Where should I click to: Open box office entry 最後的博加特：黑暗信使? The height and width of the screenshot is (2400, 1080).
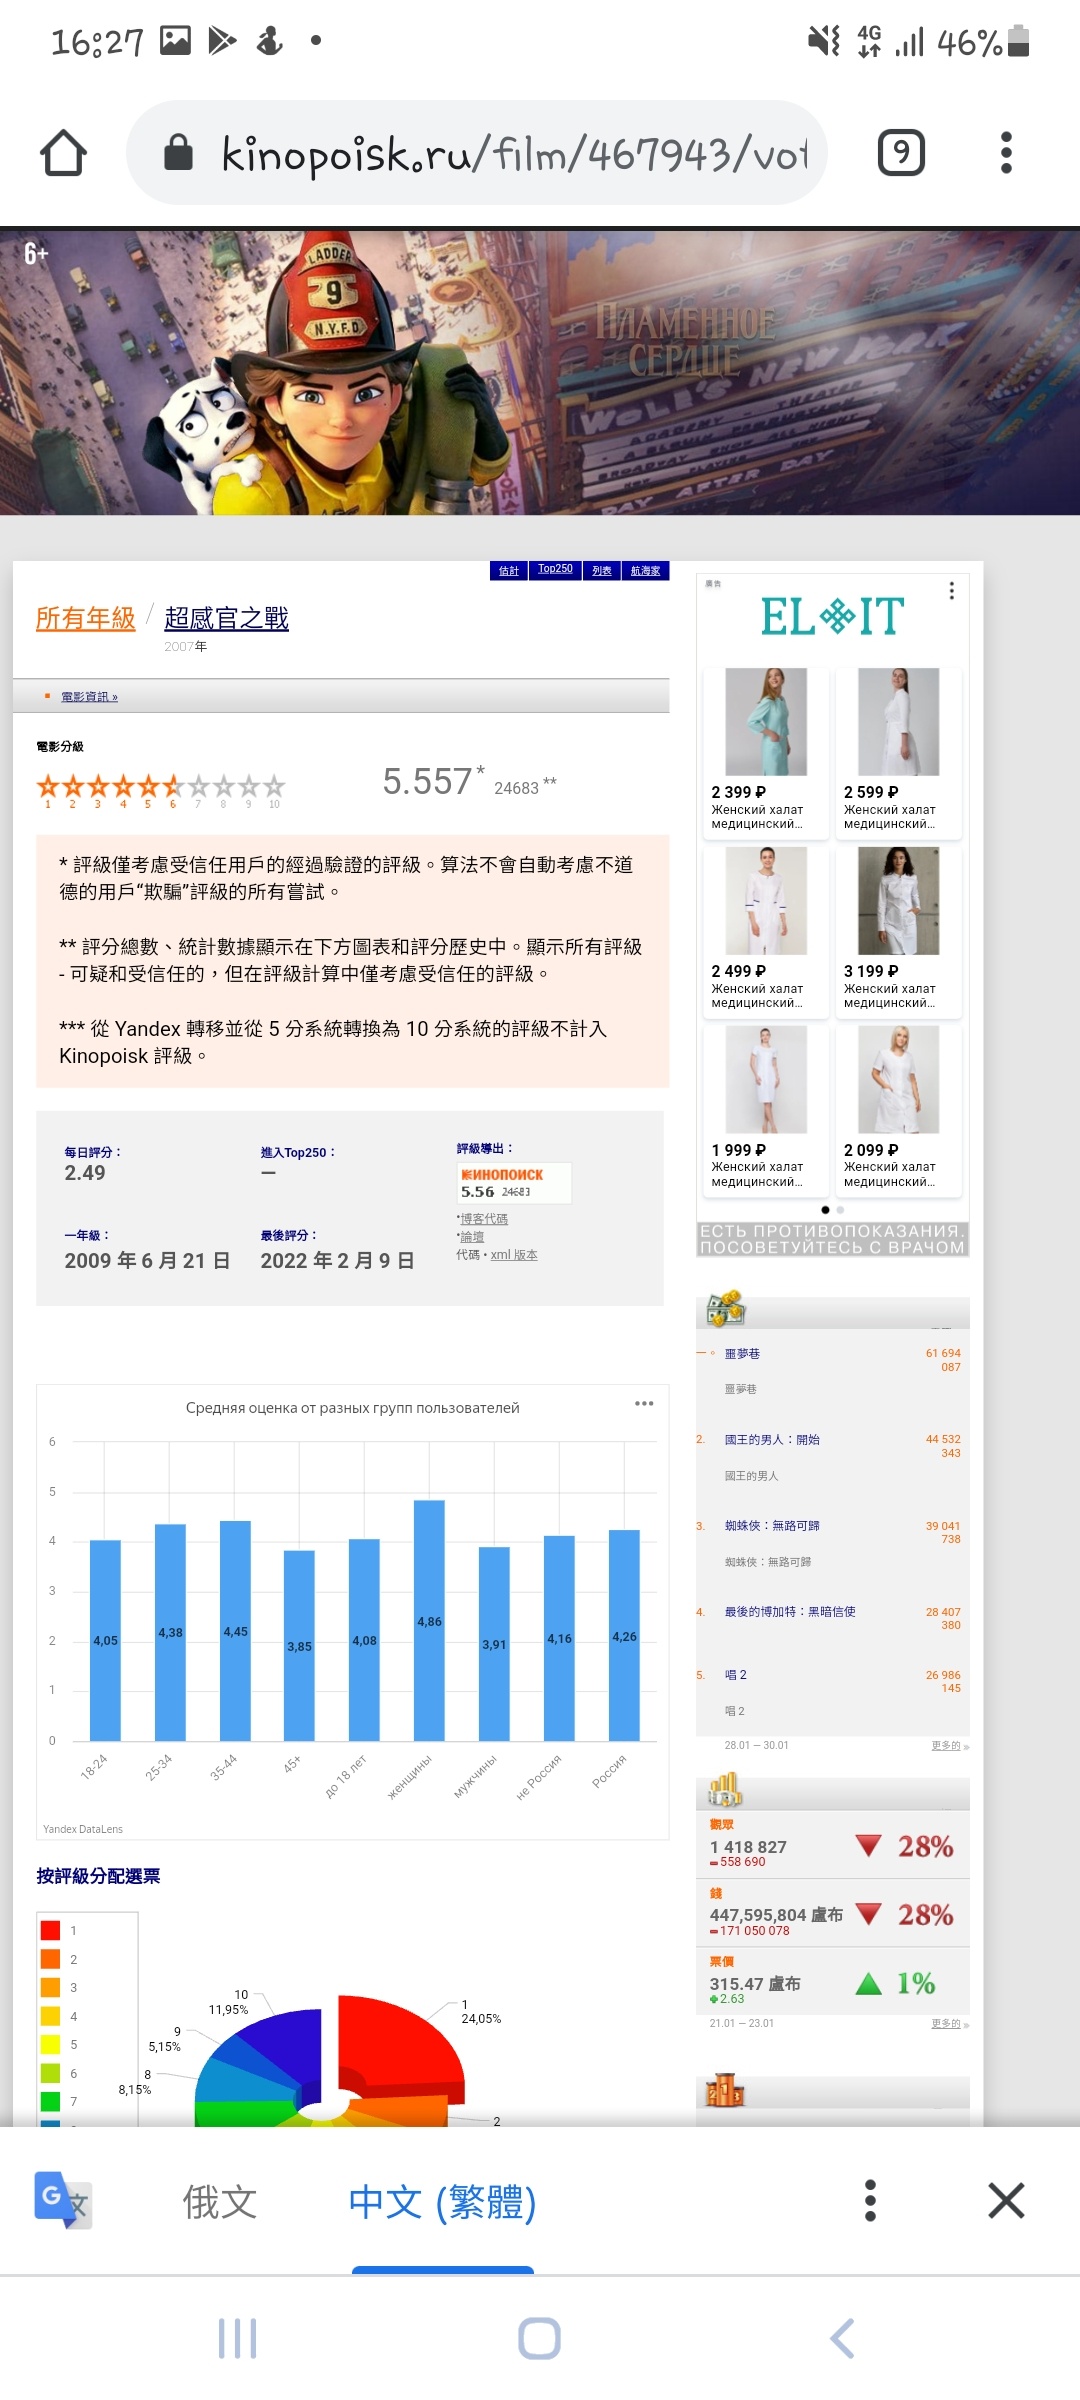point(790,1612)
